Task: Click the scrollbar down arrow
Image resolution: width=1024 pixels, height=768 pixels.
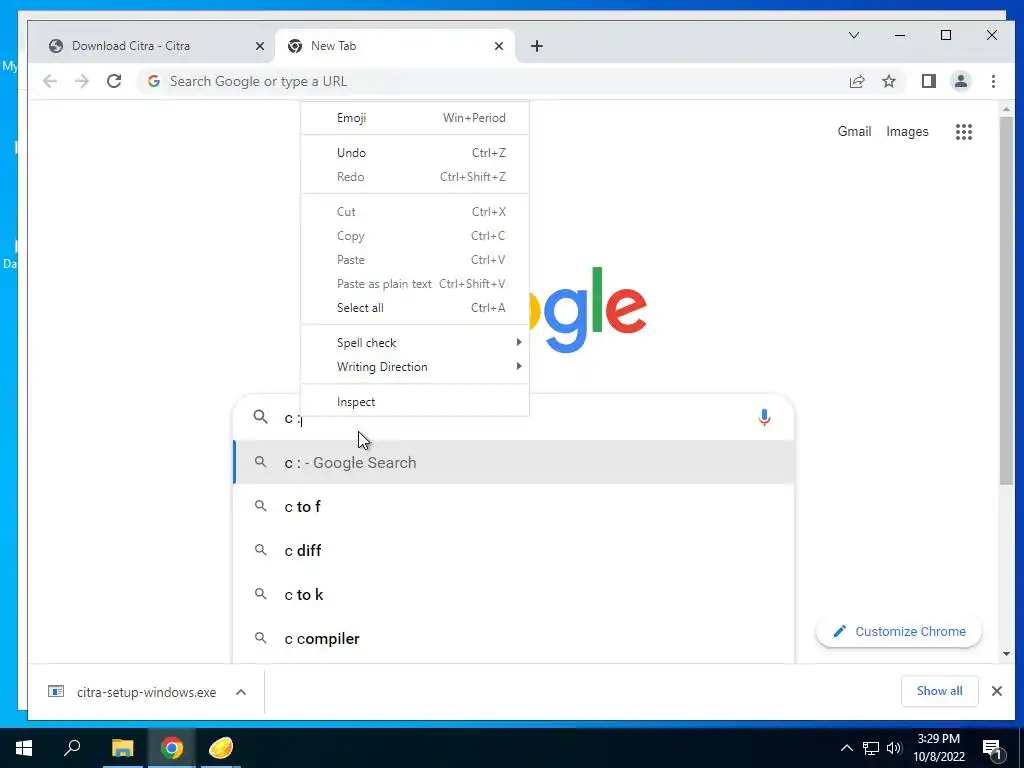Action: pyautogui.click(x=1006, y=654)
